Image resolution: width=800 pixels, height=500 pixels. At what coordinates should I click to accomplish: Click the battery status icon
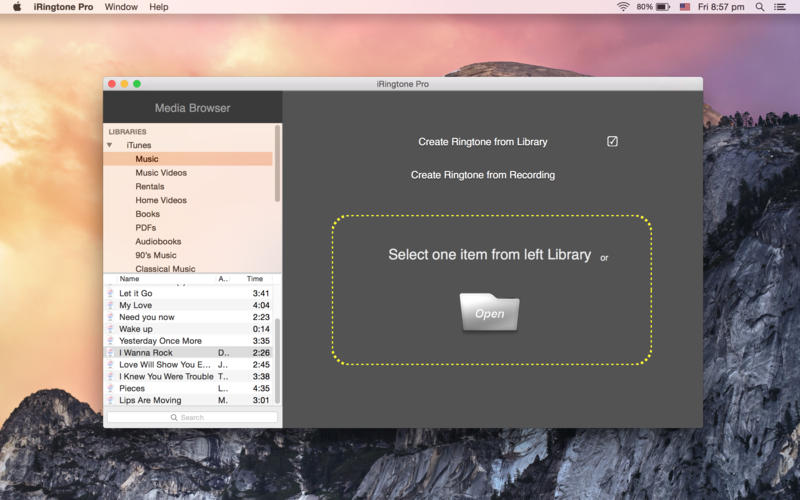(663, 7)
